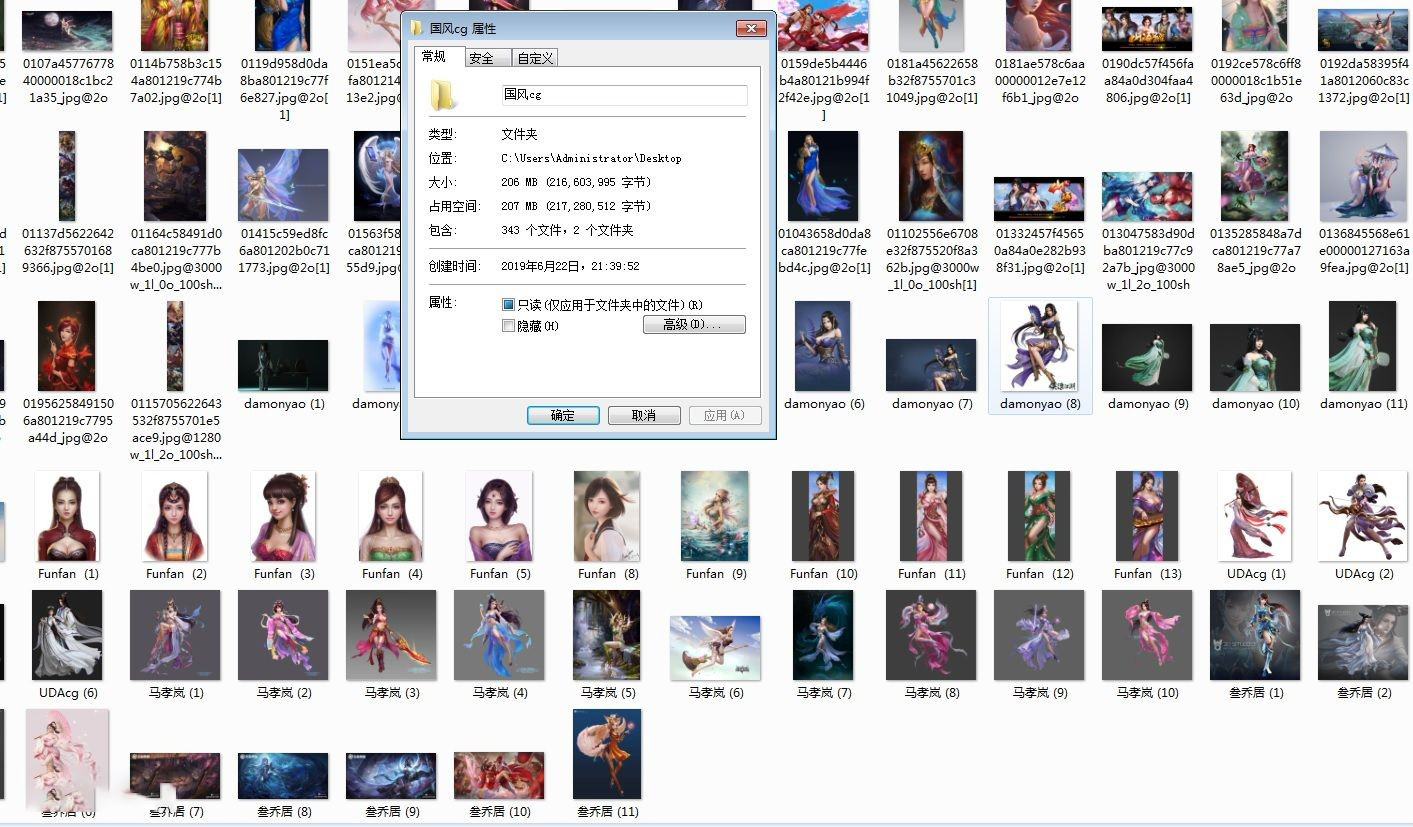This screenshot has height=827, width=1413.
Task: Click the file name 叁乔居 (10)
Action: (x=500, y=812)
